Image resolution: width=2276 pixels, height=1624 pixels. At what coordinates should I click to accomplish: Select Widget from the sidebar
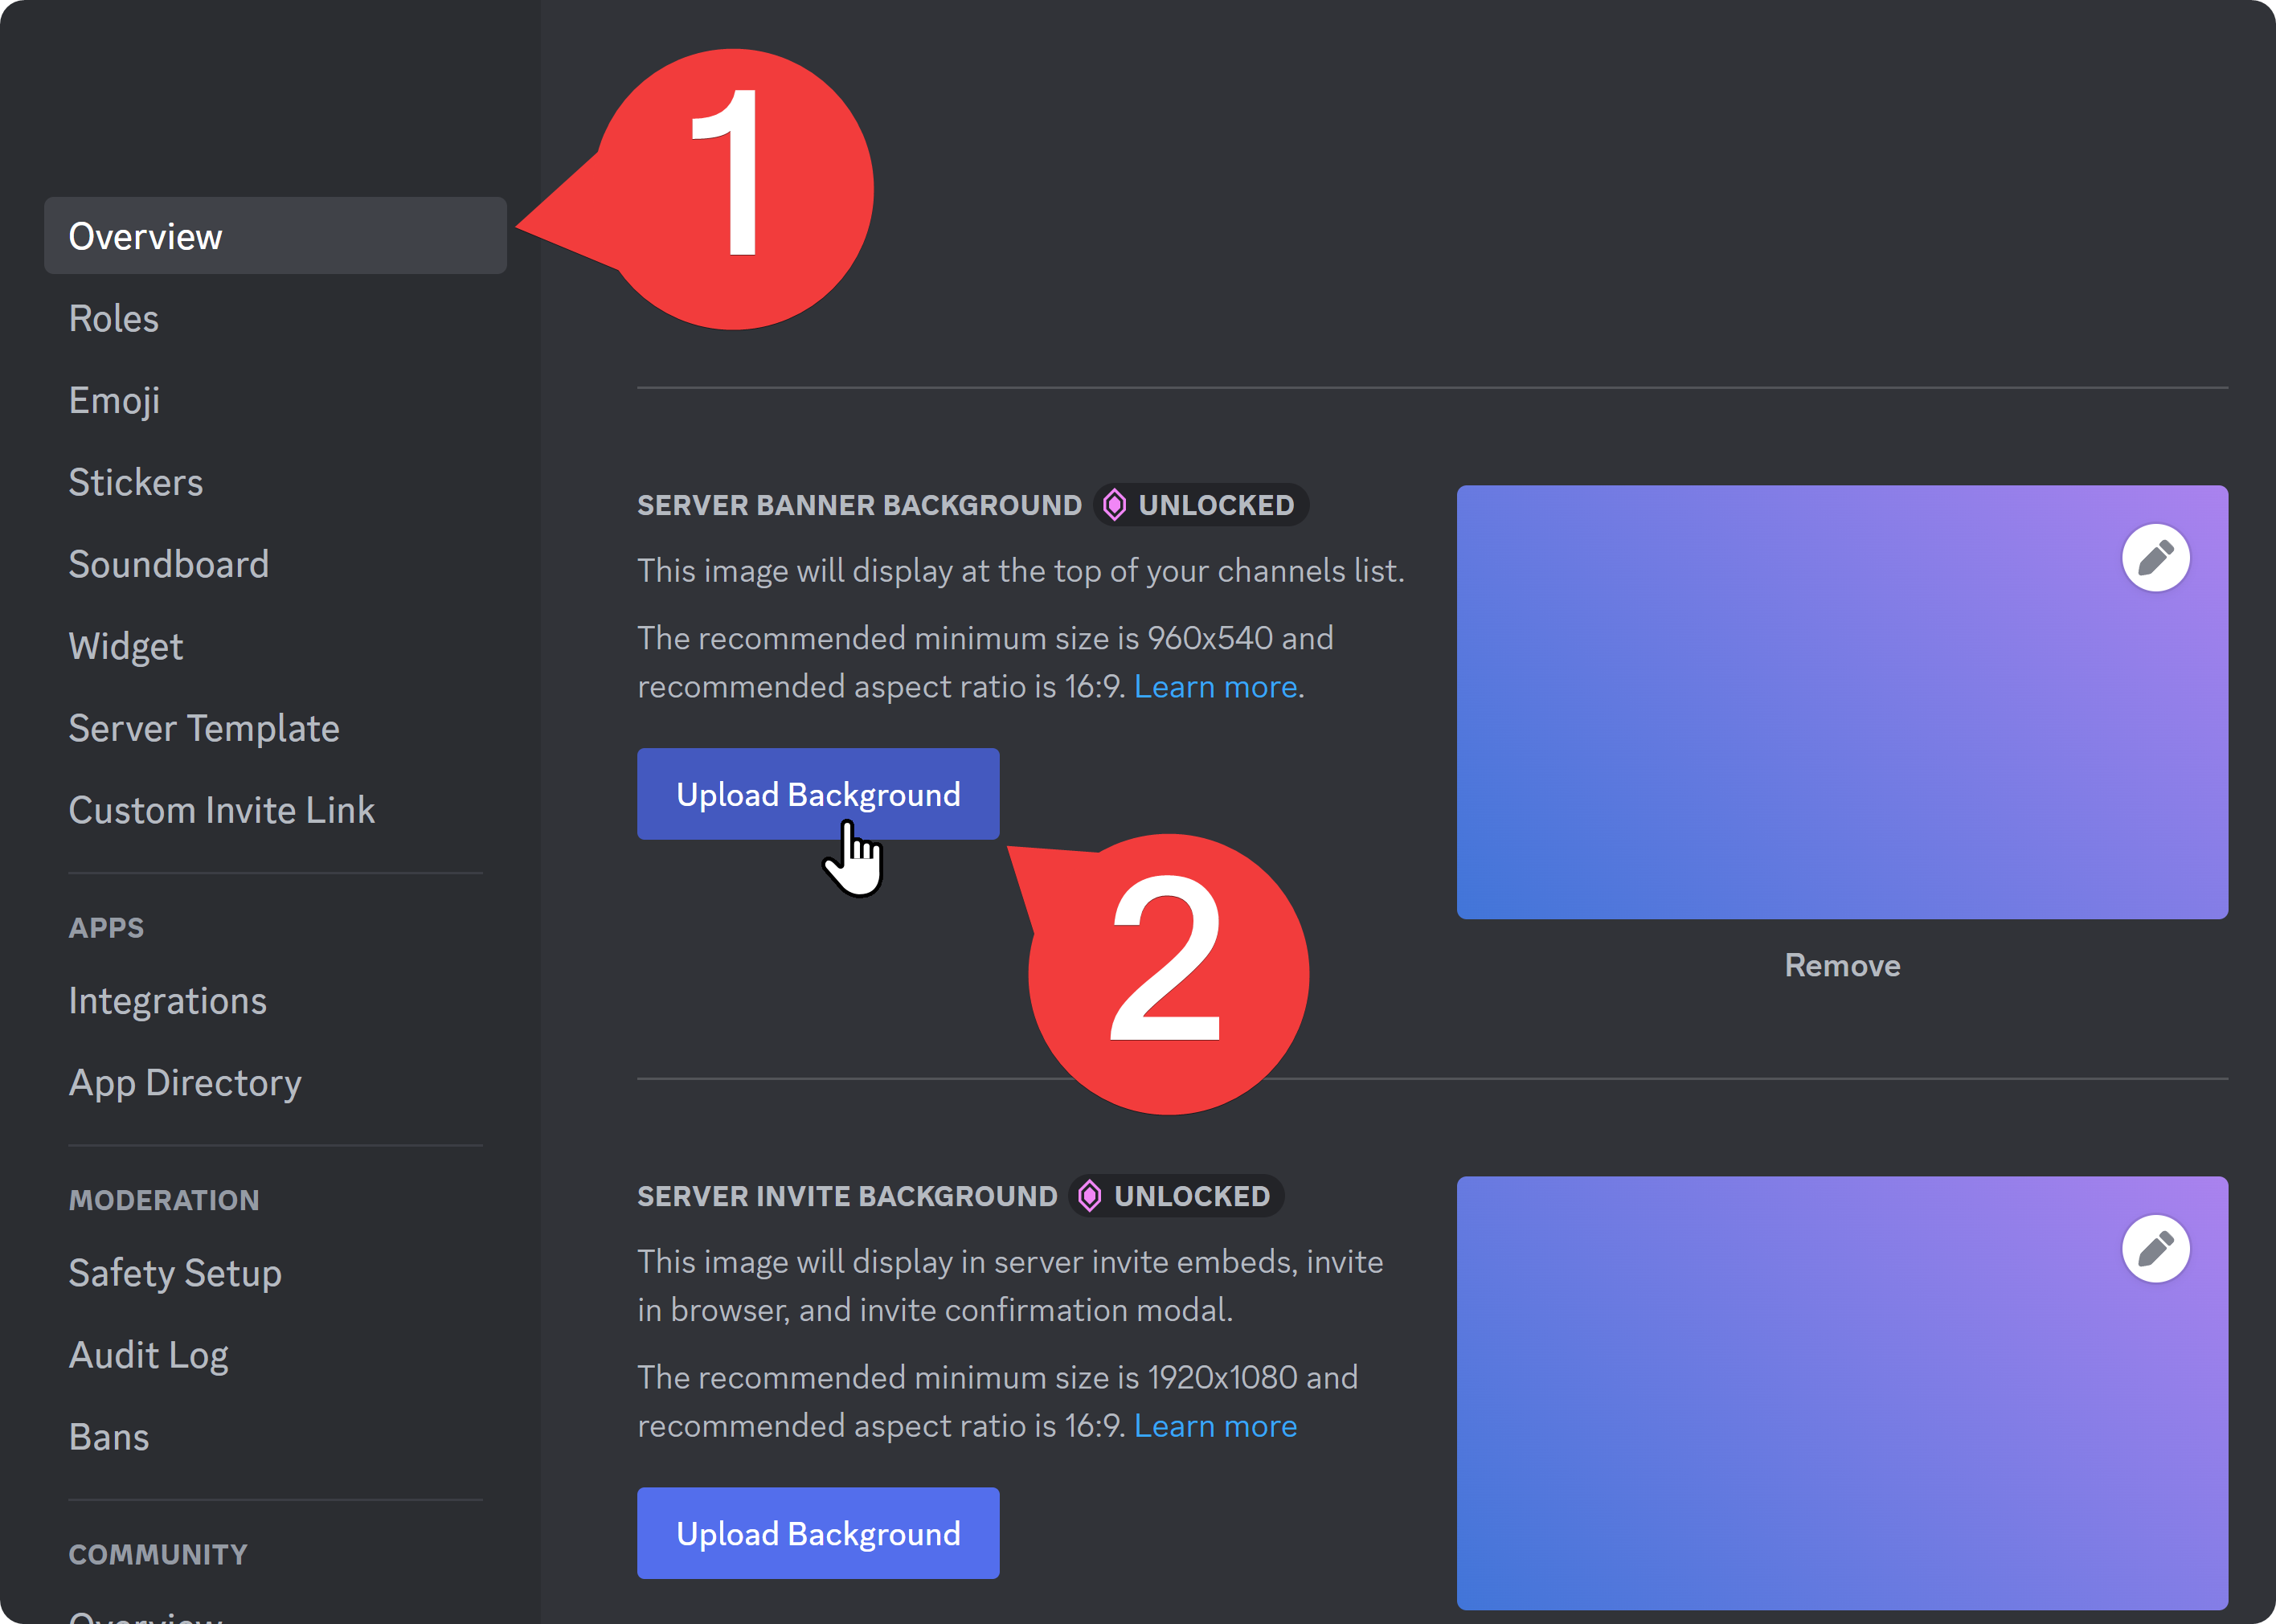coord(125,646)
